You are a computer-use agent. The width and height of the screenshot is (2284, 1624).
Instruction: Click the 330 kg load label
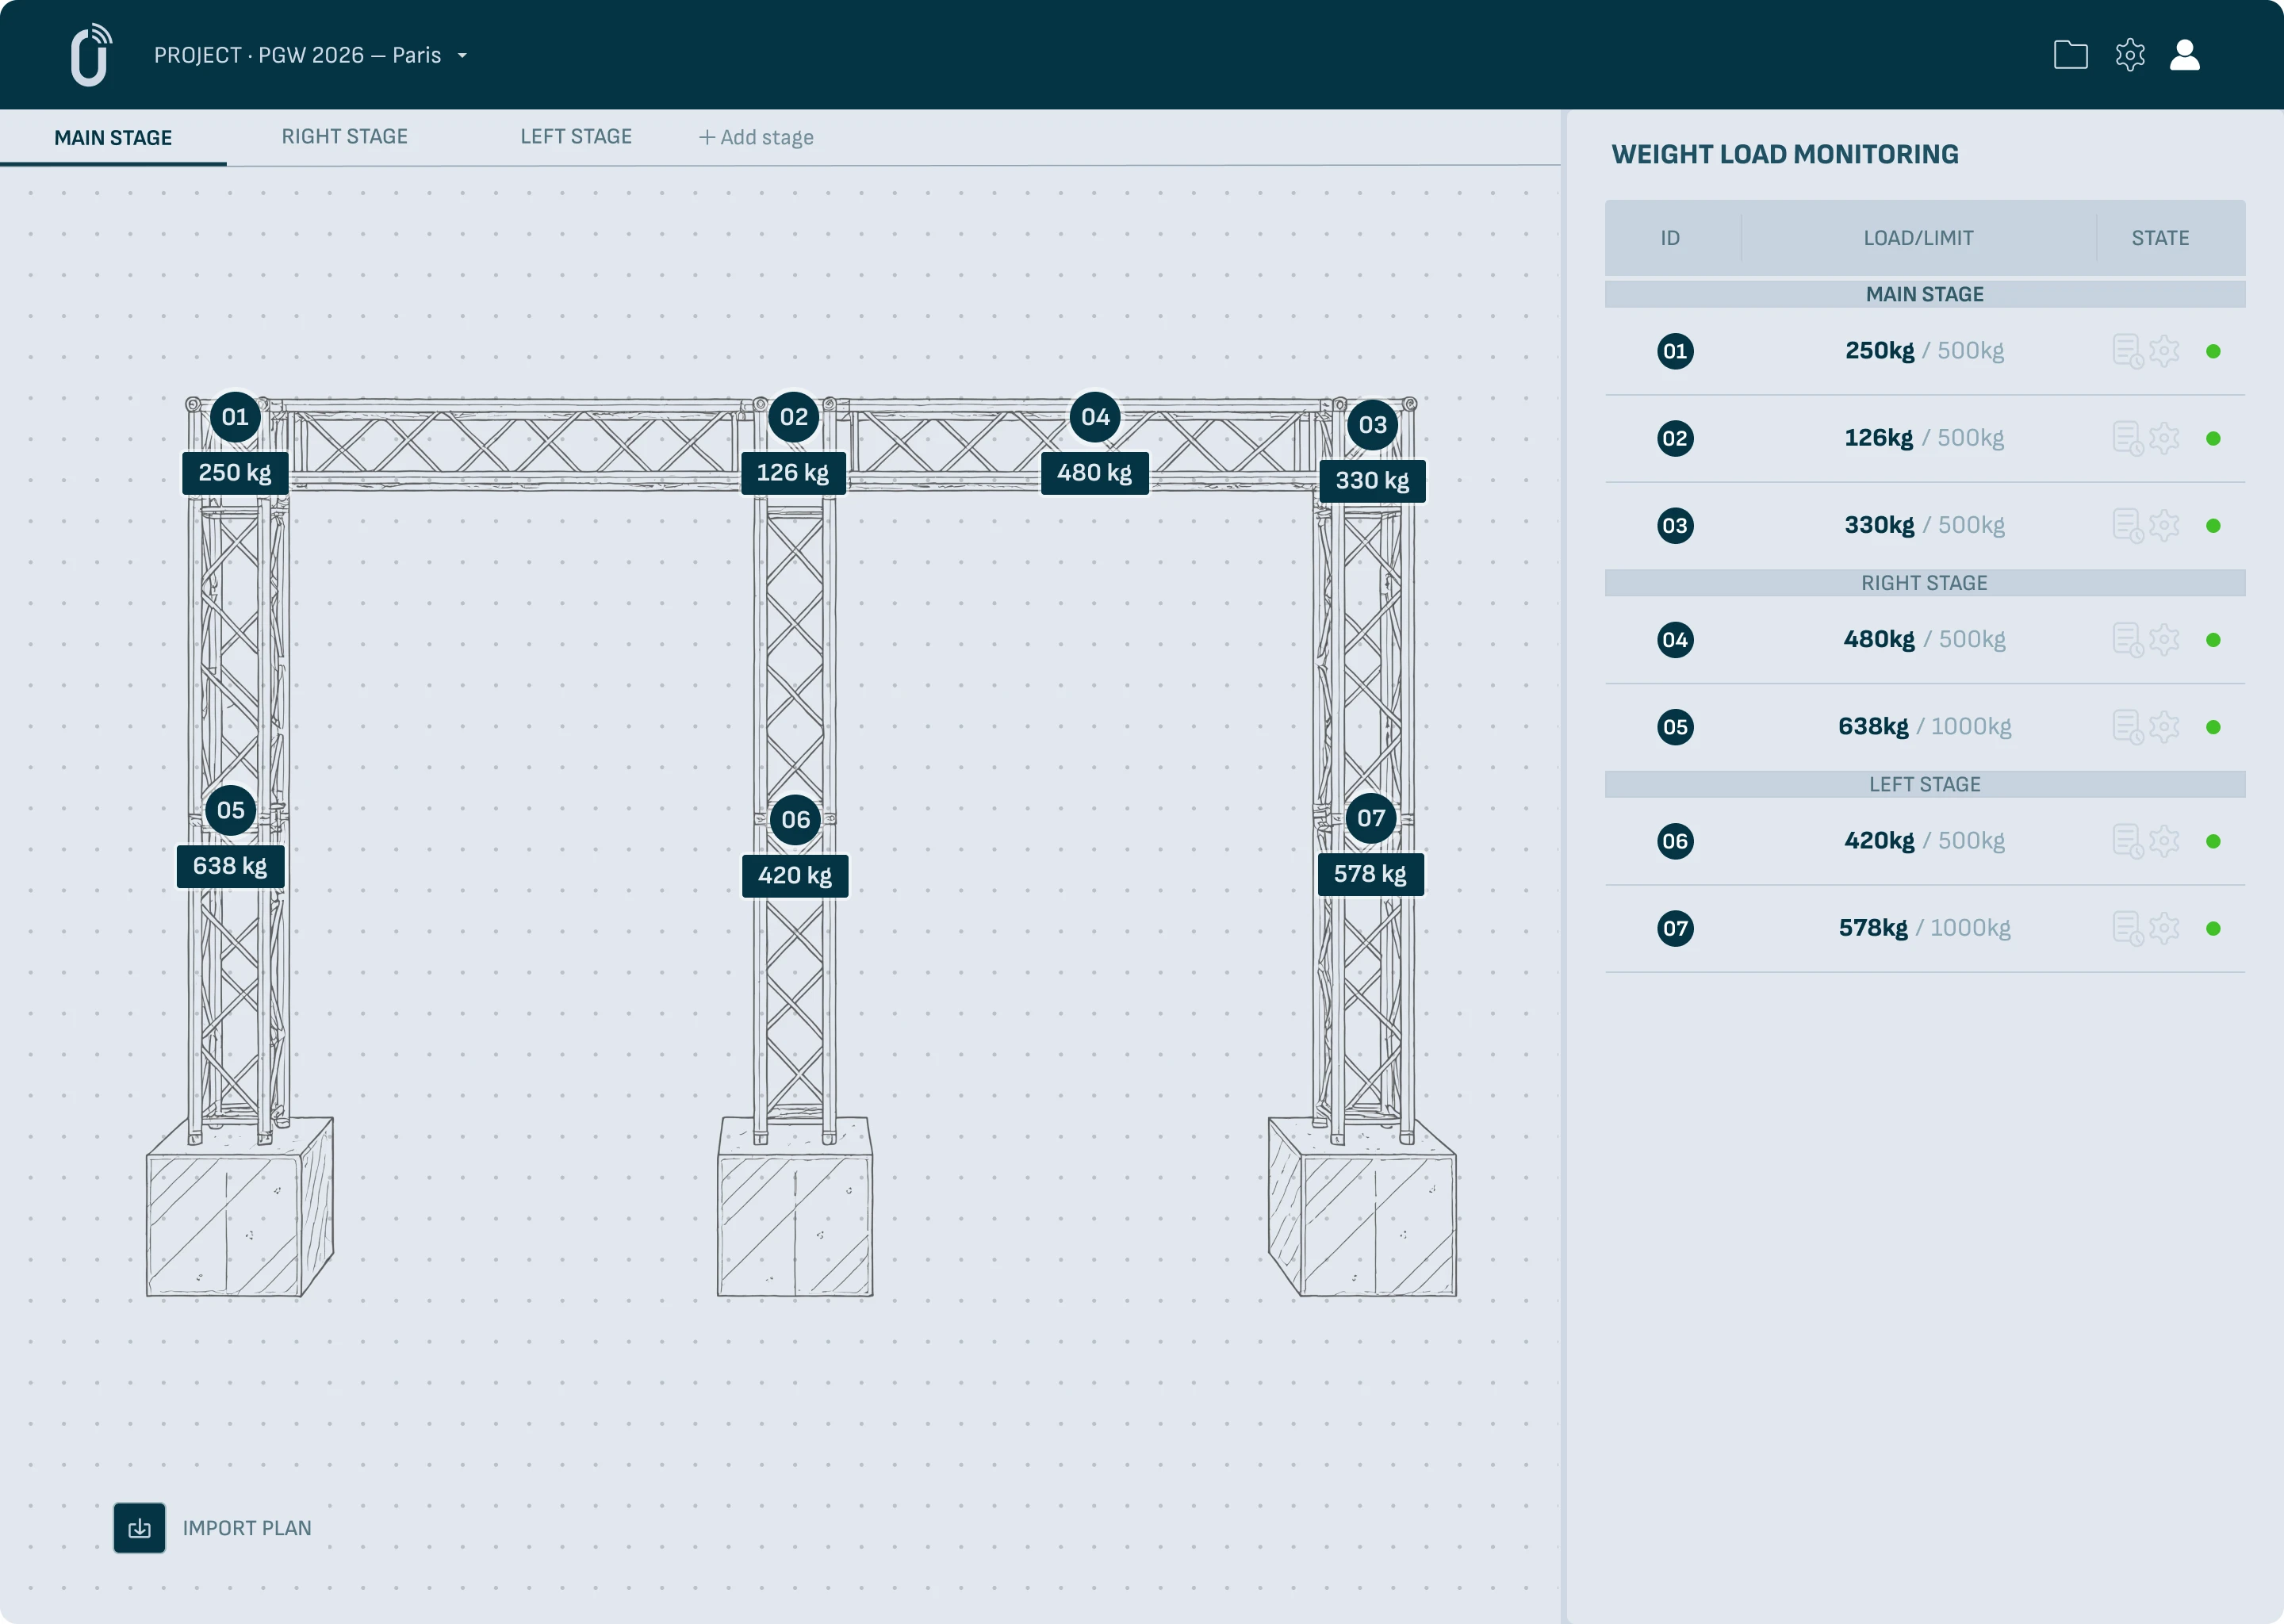tap(1373, 481)
